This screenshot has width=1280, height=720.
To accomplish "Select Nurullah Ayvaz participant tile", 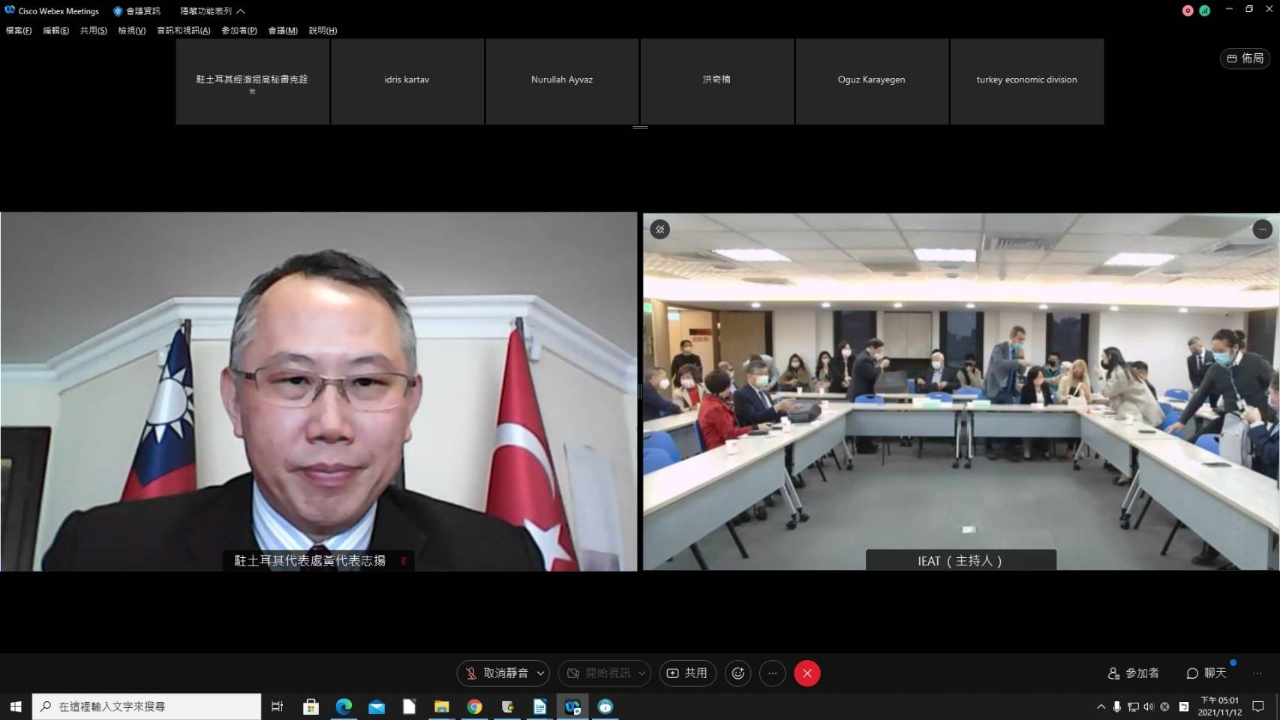I will 562,81.
